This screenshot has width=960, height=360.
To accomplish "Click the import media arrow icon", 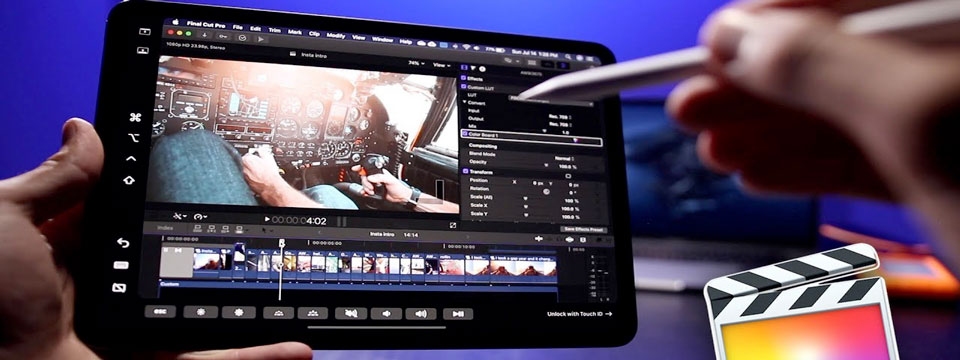I will coord(204,34).
